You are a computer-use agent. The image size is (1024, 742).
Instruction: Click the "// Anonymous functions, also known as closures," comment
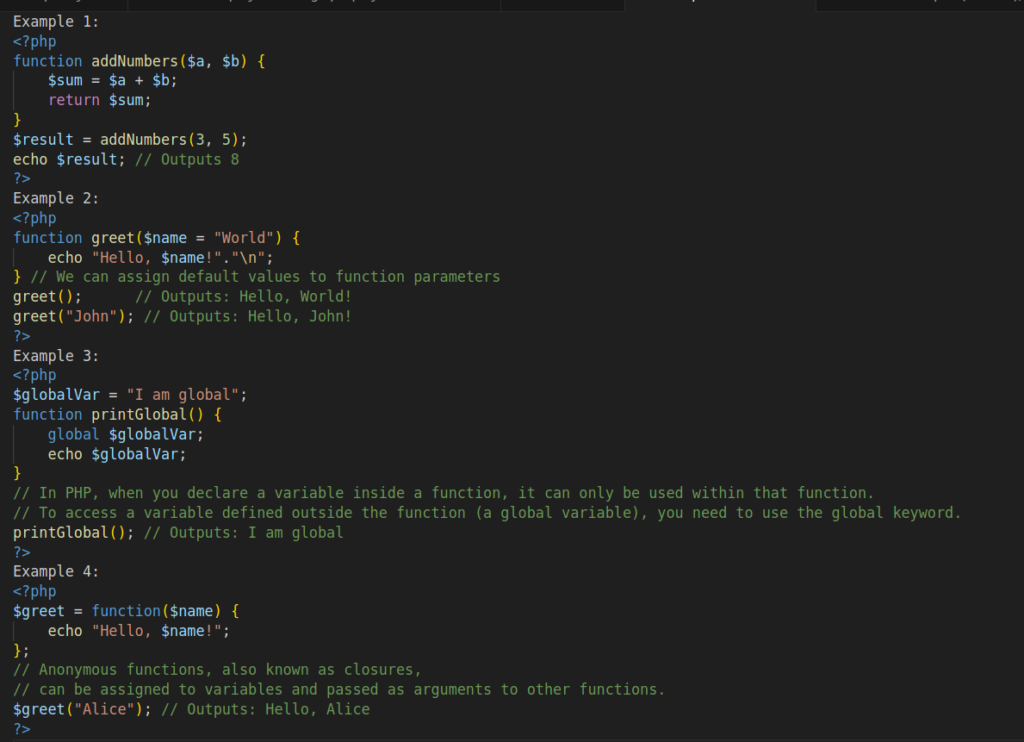coord(217,670)
